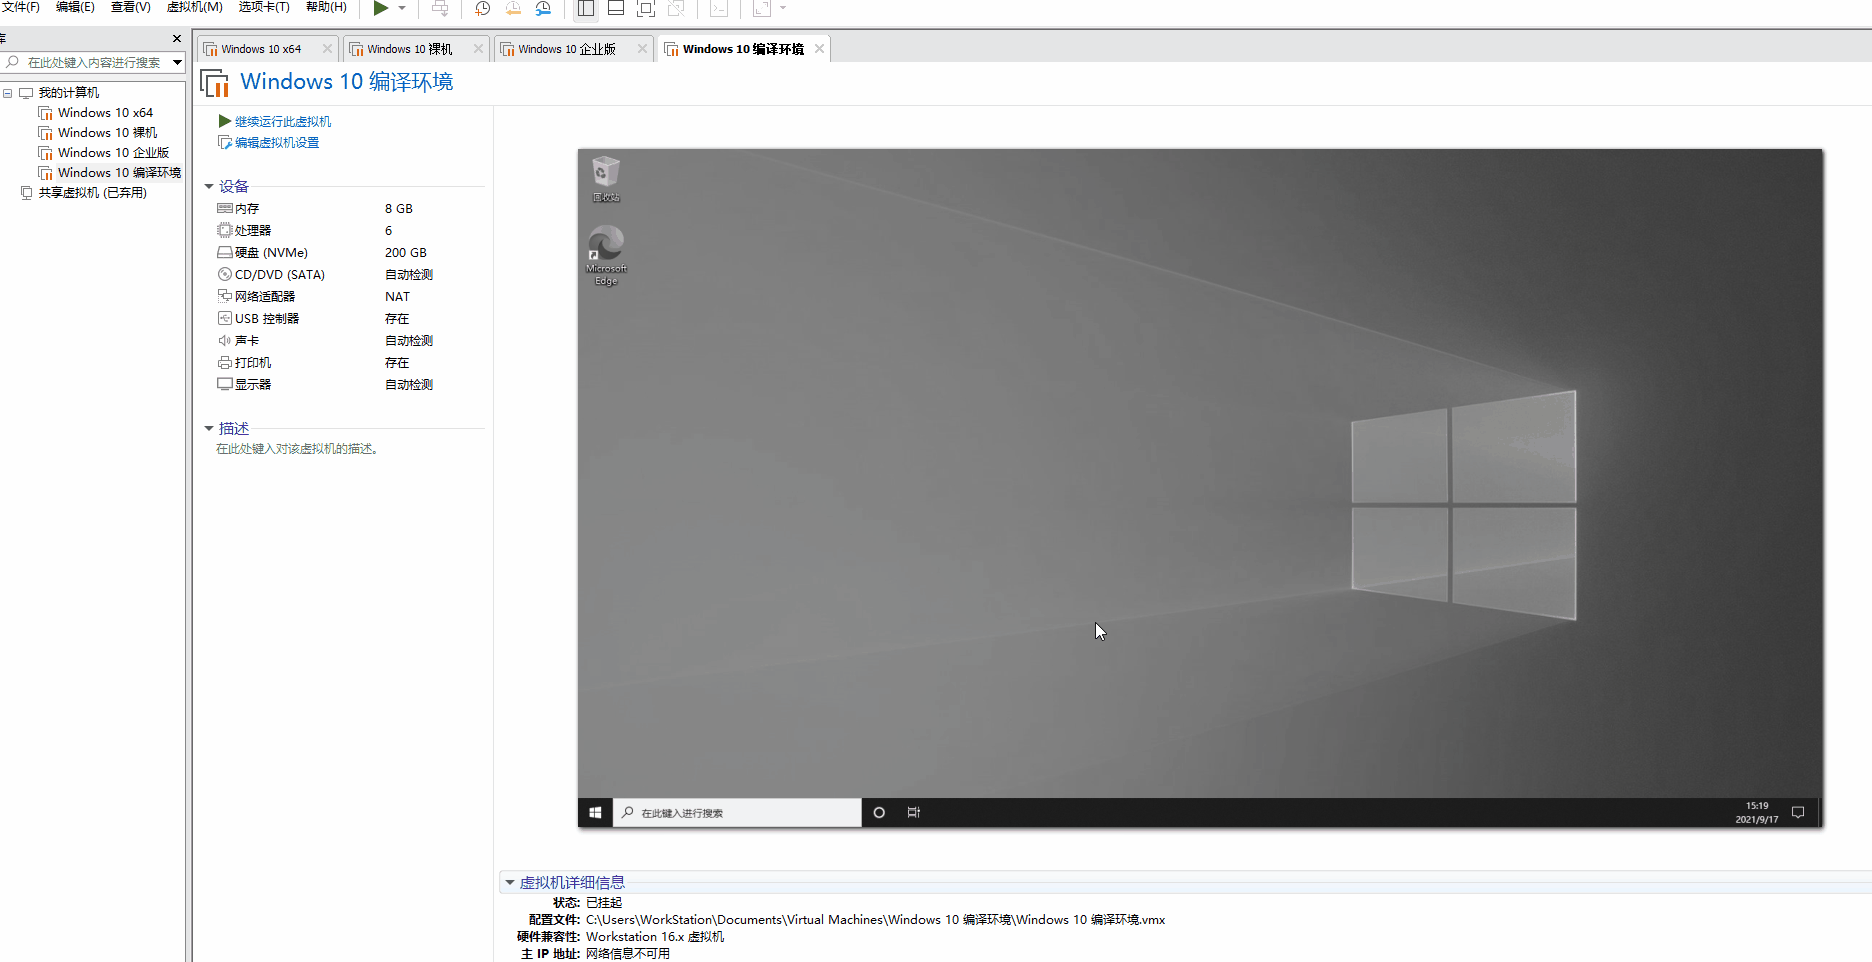Click the description text field placeholder
Viewport: 1872px width, 962px height.
click(x=298, y=449)
